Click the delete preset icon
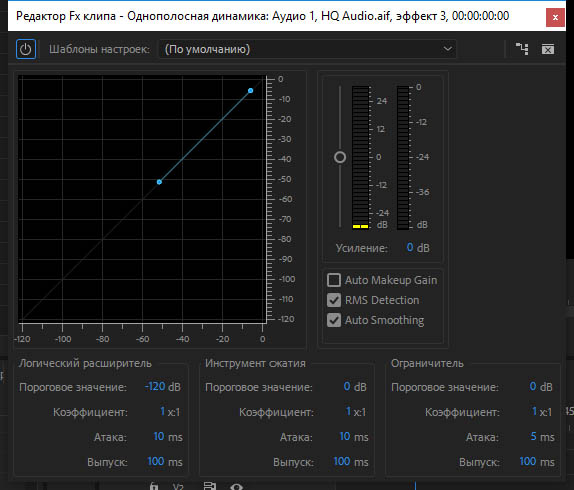 click(548, 49)
